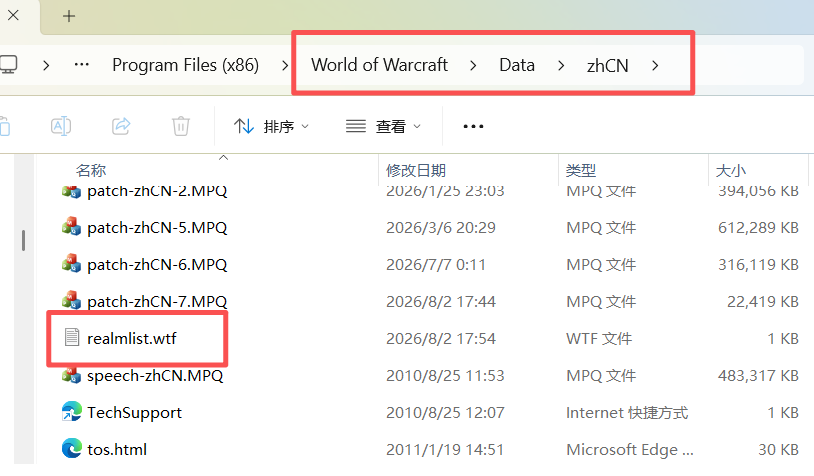Image resolution: width=814 pixels, height=476 pixels.
Task: Click the Paste toolbar icon
Action: point(5,126)
